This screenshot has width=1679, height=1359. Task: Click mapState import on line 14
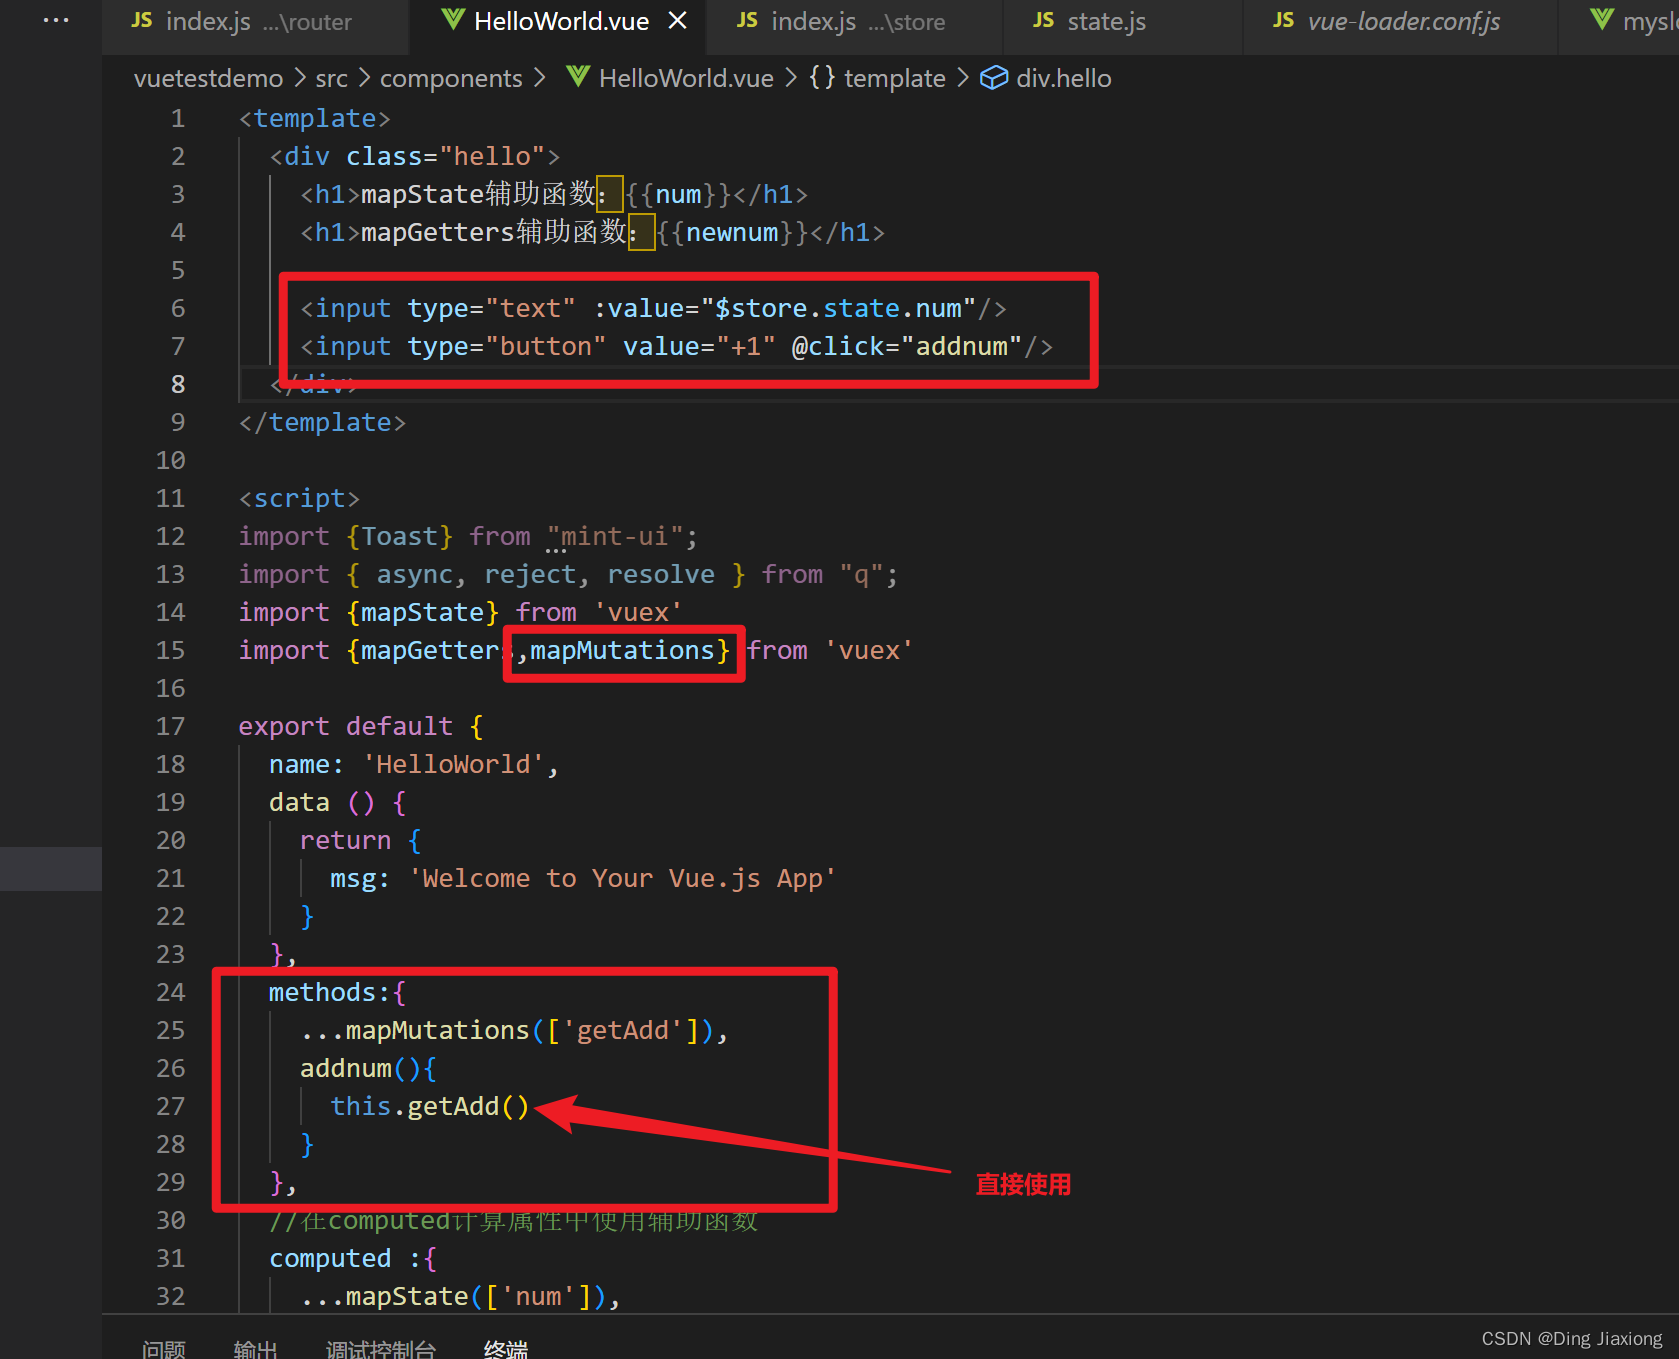point(422,613)
